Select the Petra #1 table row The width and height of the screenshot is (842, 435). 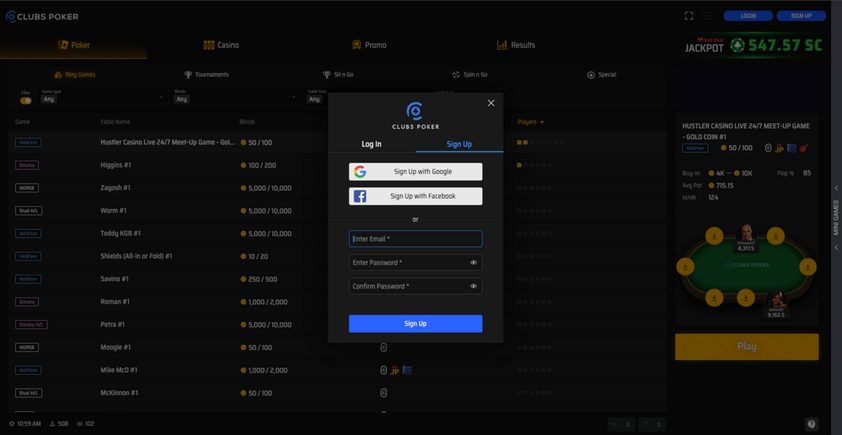(x=337, y=325)
